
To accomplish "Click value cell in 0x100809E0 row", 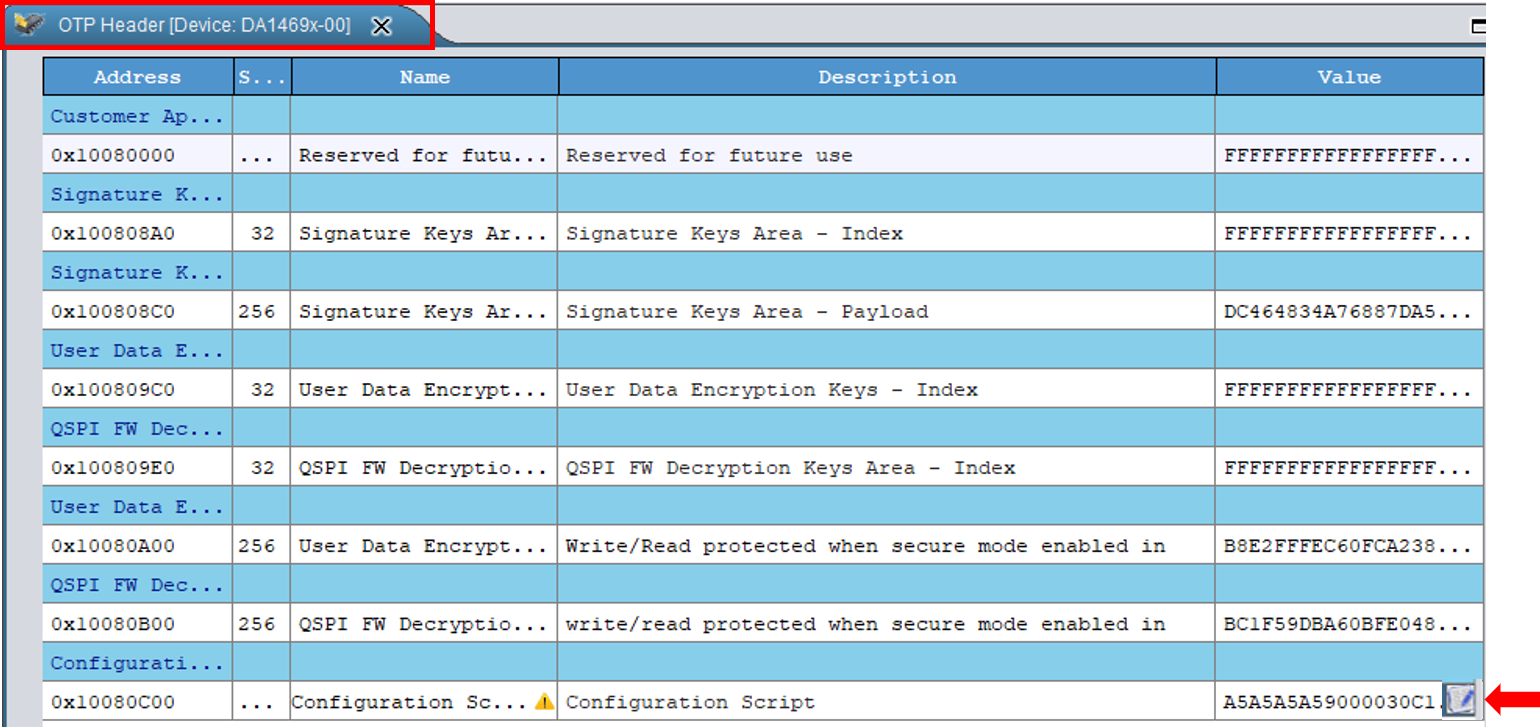I will [x=1349, y=467].
